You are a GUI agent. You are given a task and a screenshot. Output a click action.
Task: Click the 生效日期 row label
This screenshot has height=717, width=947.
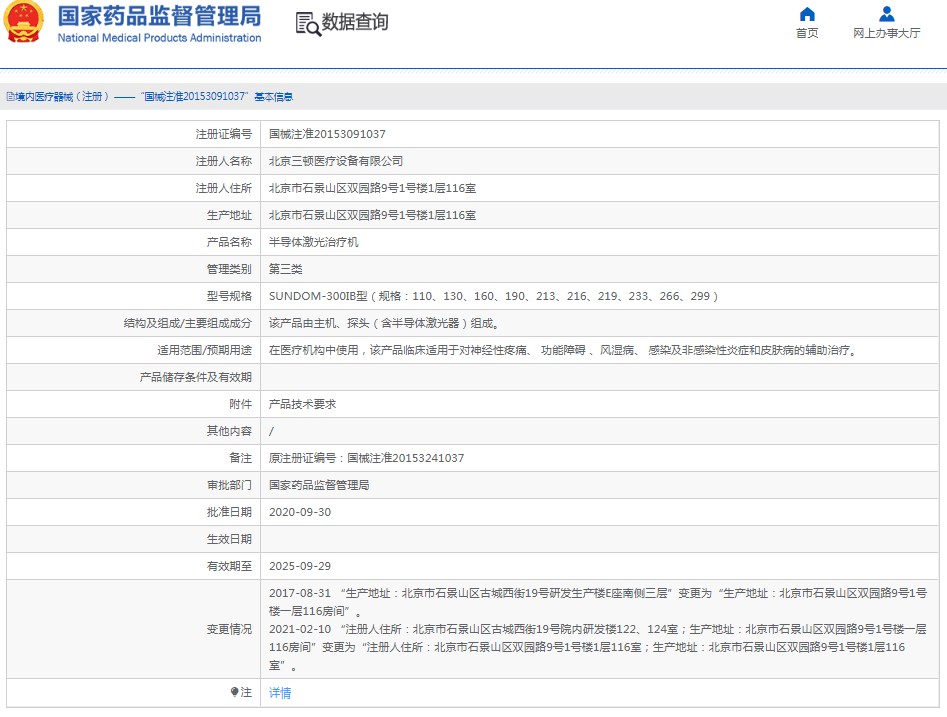pyautogui.click(x=229, y=539)
